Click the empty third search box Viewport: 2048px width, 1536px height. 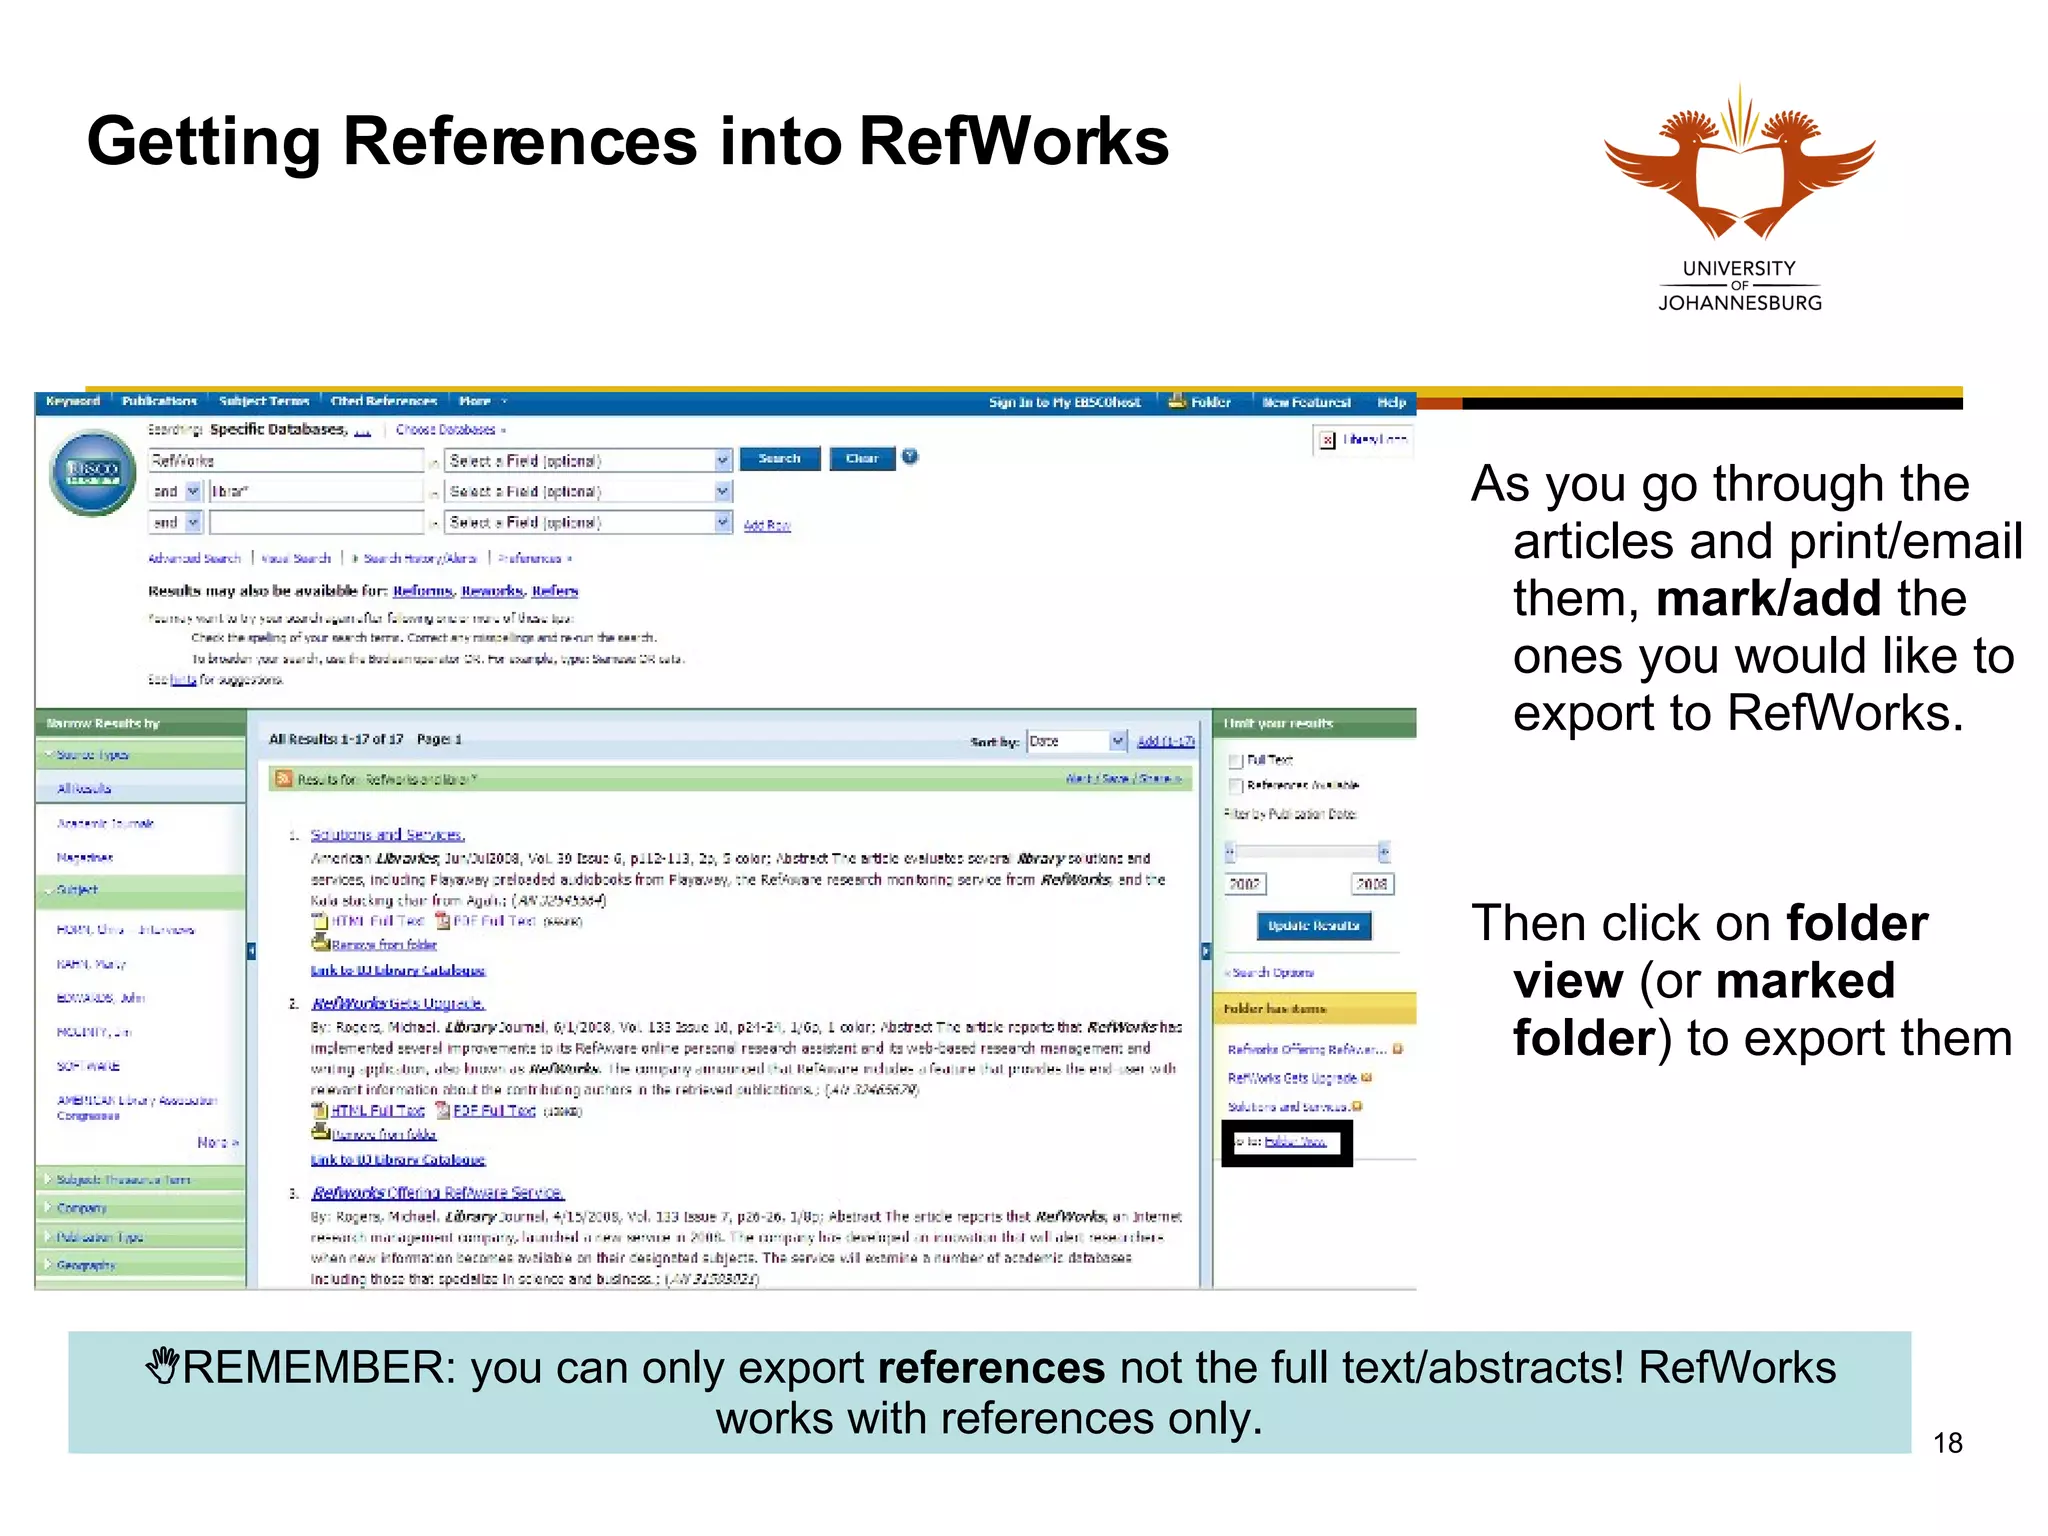[316, 522]
